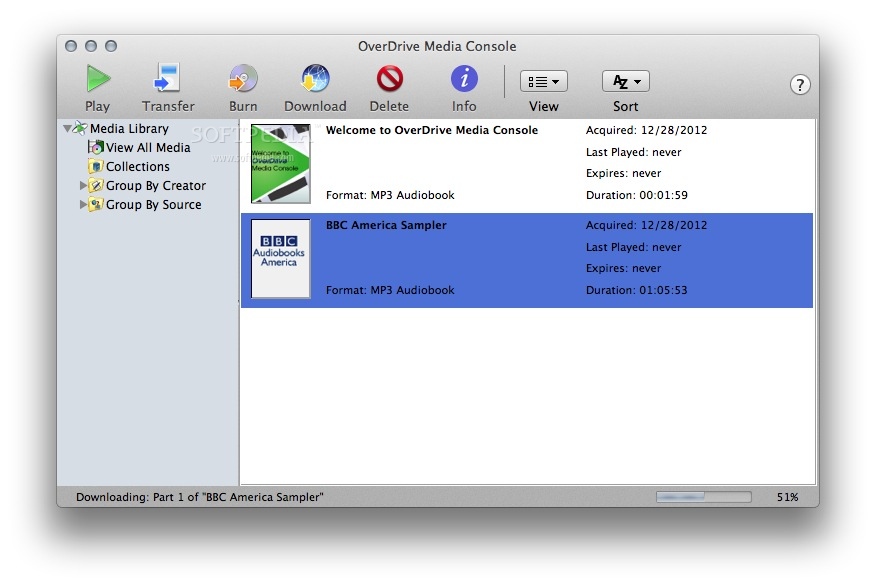This screenshot has width=876, height=586.
Task: Open the Sort dropdown
Action: pyautogui.click(x=624, y=80)
